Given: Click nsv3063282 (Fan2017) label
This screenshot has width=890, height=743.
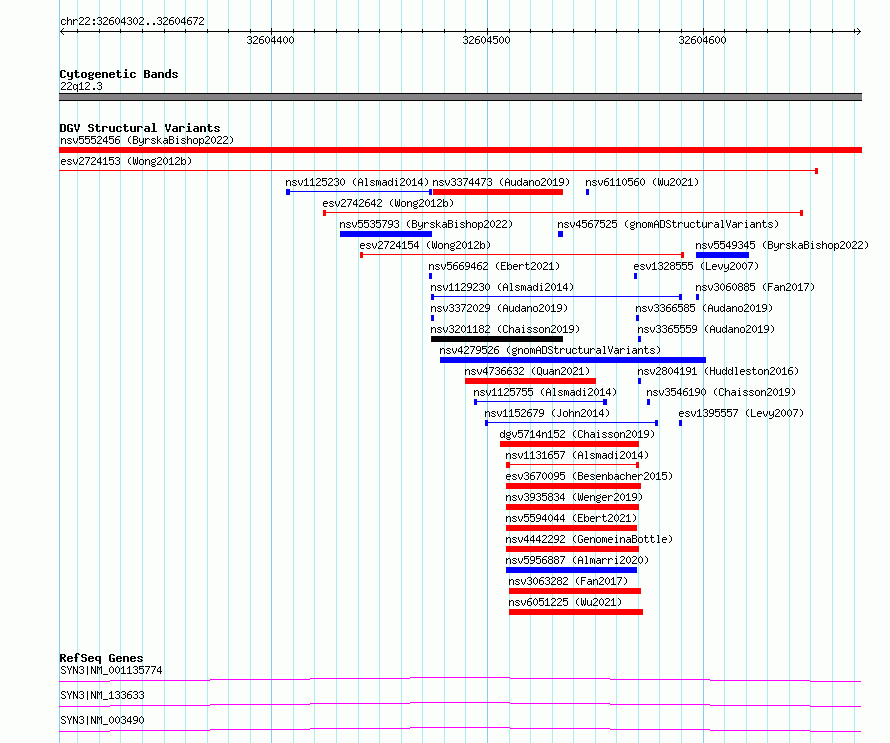Looking at the screenshot, I should click(x=568, y=581).
